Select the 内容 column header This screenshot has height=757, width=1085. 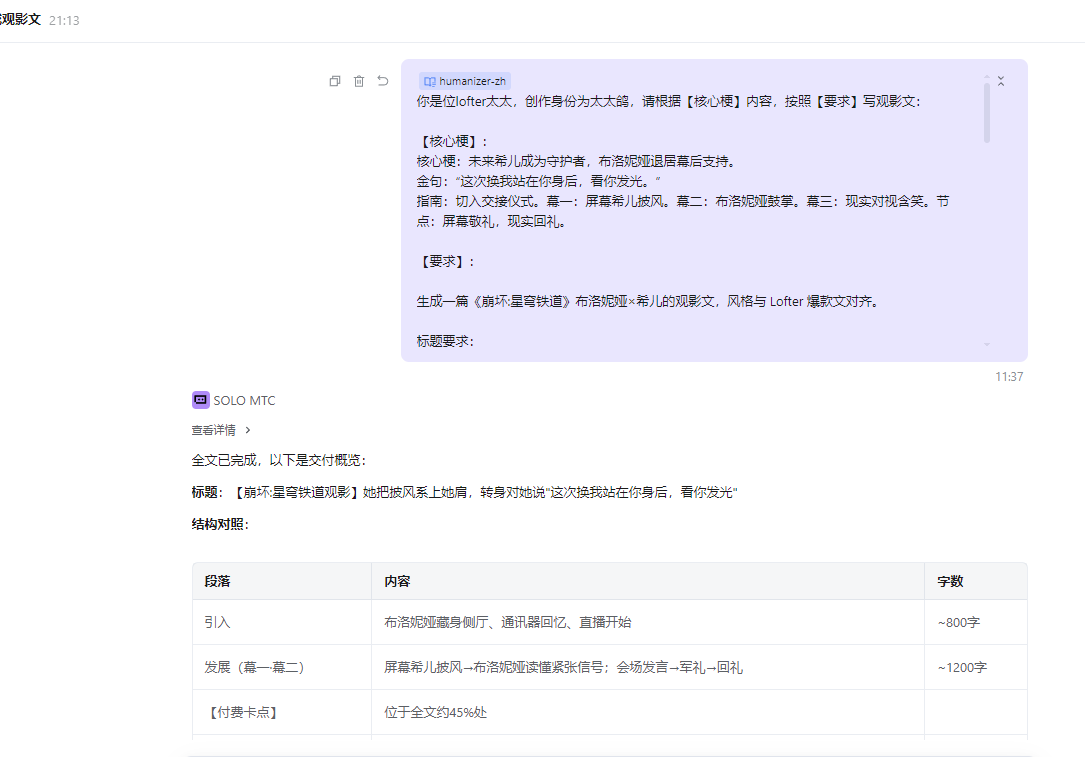(x=397, y=581)
